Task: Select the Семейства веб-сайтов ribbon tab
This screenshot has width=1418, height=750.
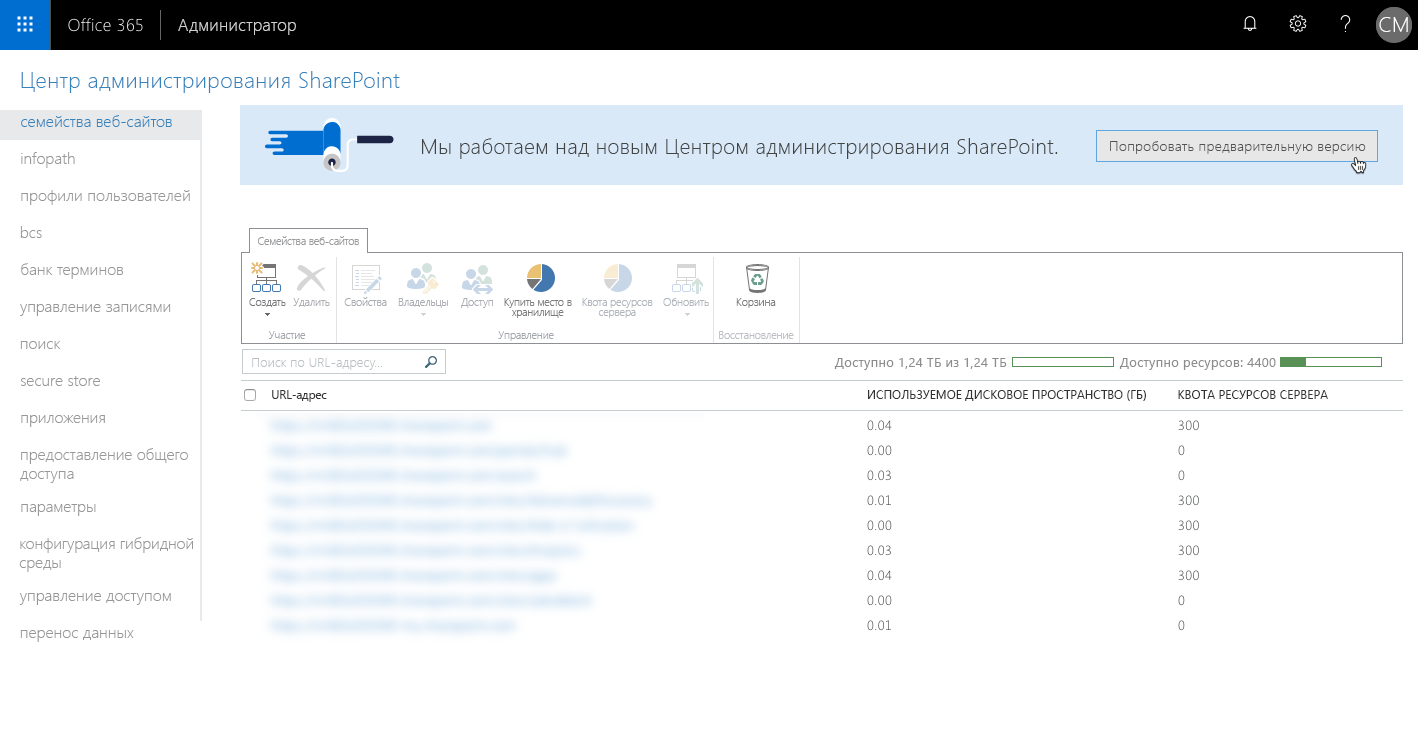Action: tap(310, 241)
